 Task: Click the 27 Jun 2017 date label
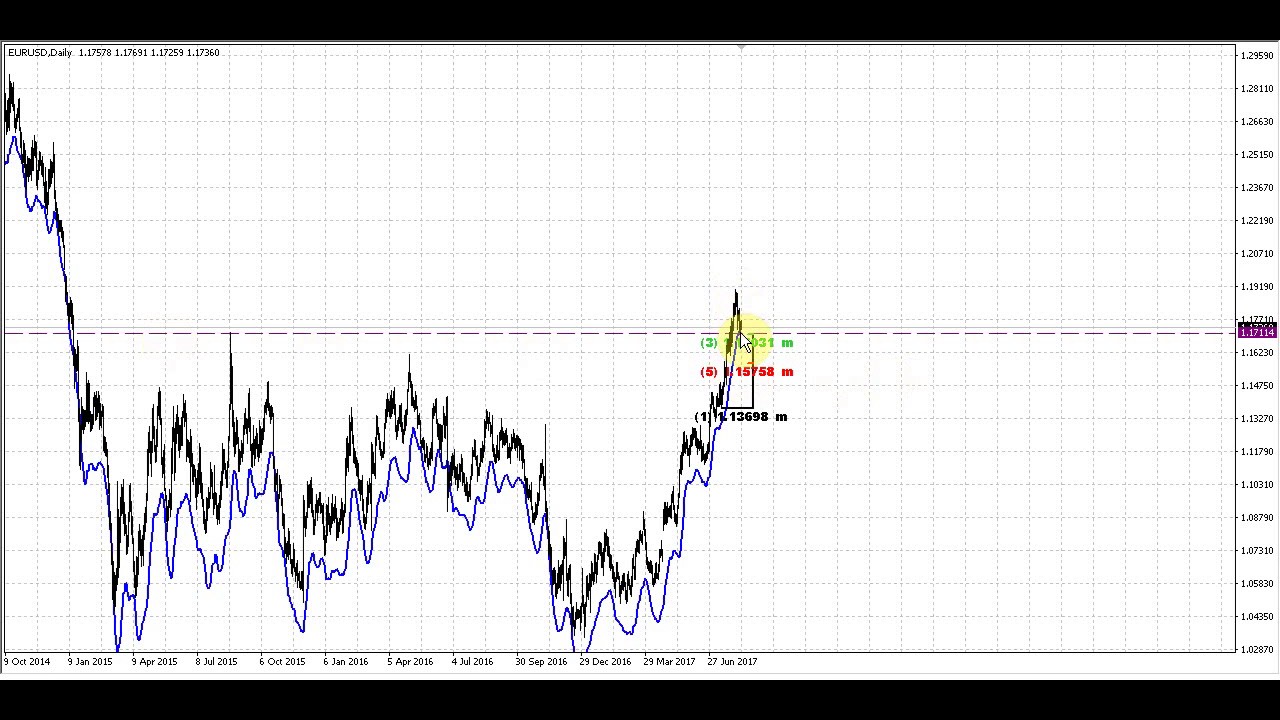(x=732, y=662)
